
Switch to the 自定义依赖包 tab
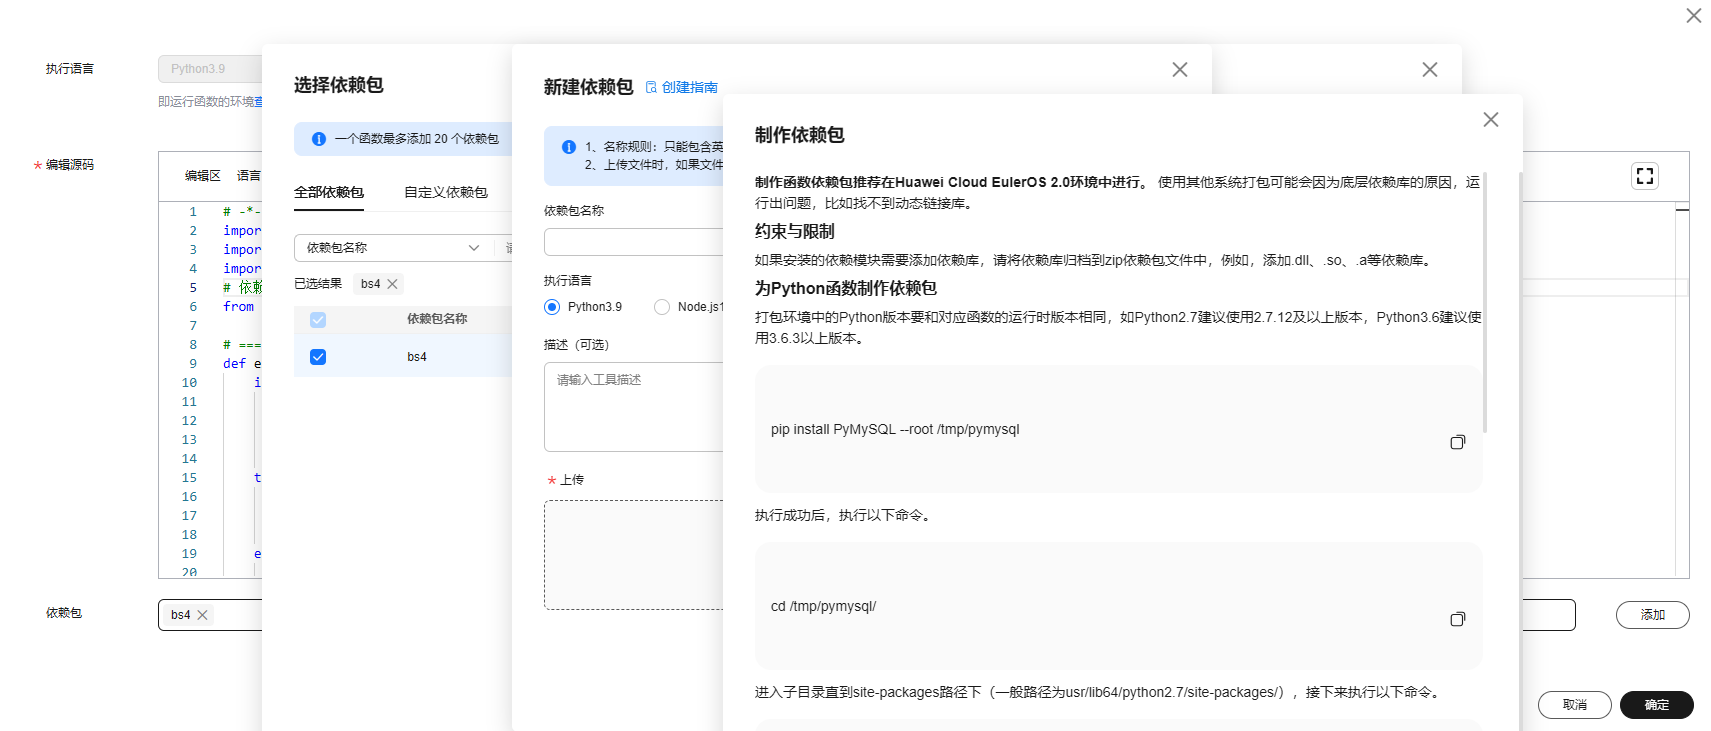coord(445,192)
